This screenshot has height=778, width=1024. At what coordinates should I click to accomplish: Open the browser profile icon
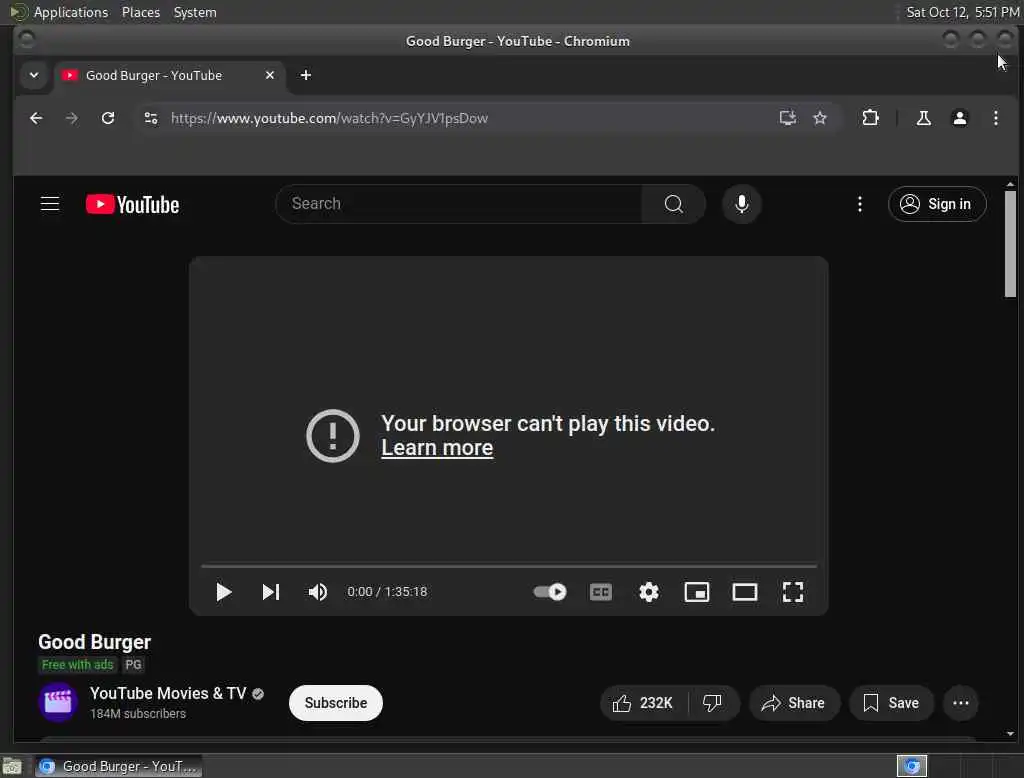959,118
